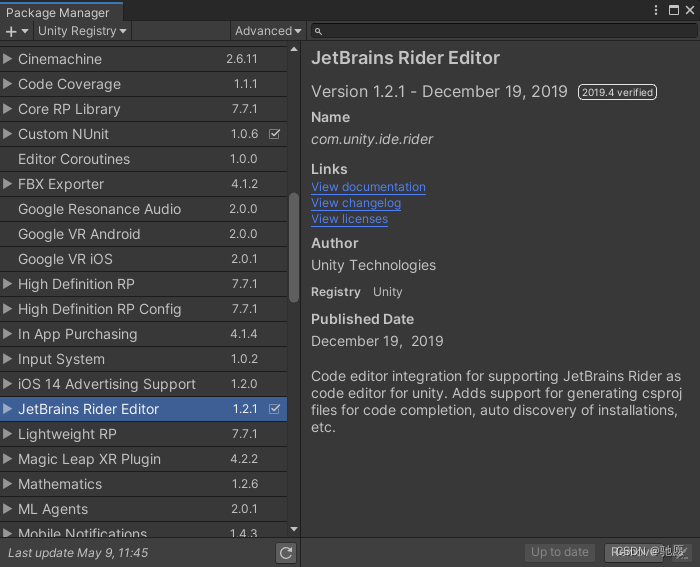Close the Package Manager window

point(690,10)
